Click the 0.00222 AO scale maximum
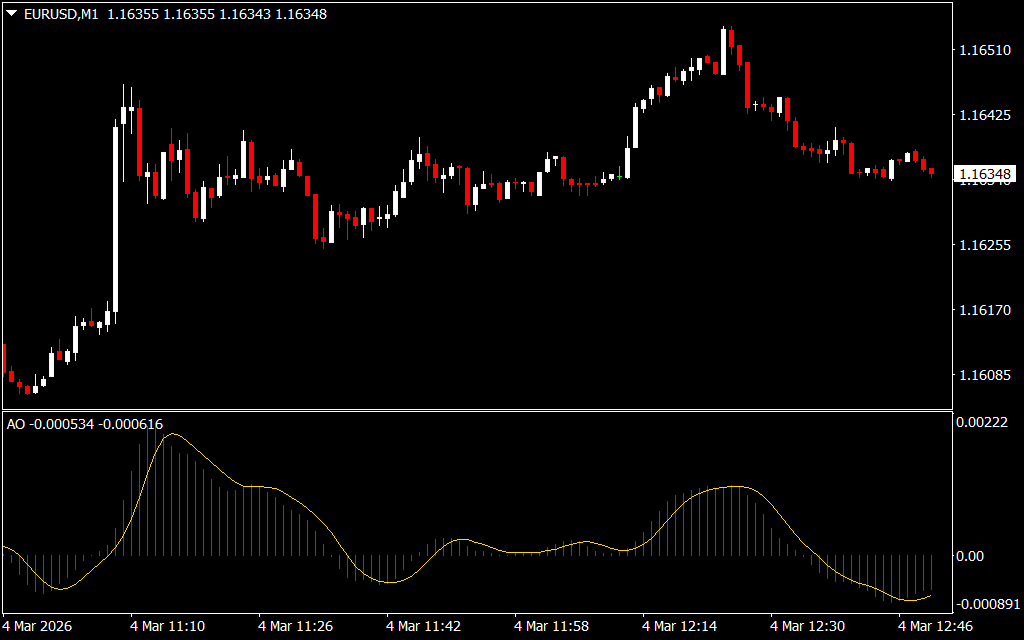Viewport: 1024px width, 640px height. 981,423
